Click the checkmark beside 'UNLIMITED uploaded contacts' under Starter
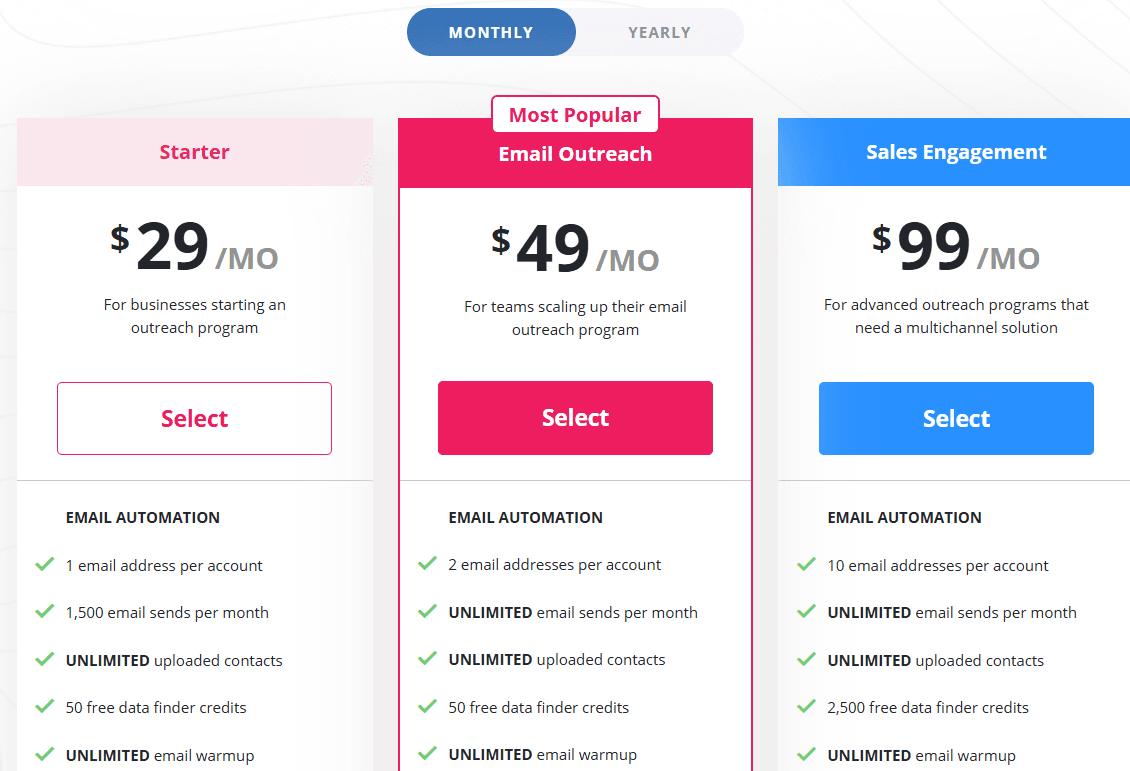Image resolution: width=1130 pixels, height=771 pixels. tap(44, 660)
